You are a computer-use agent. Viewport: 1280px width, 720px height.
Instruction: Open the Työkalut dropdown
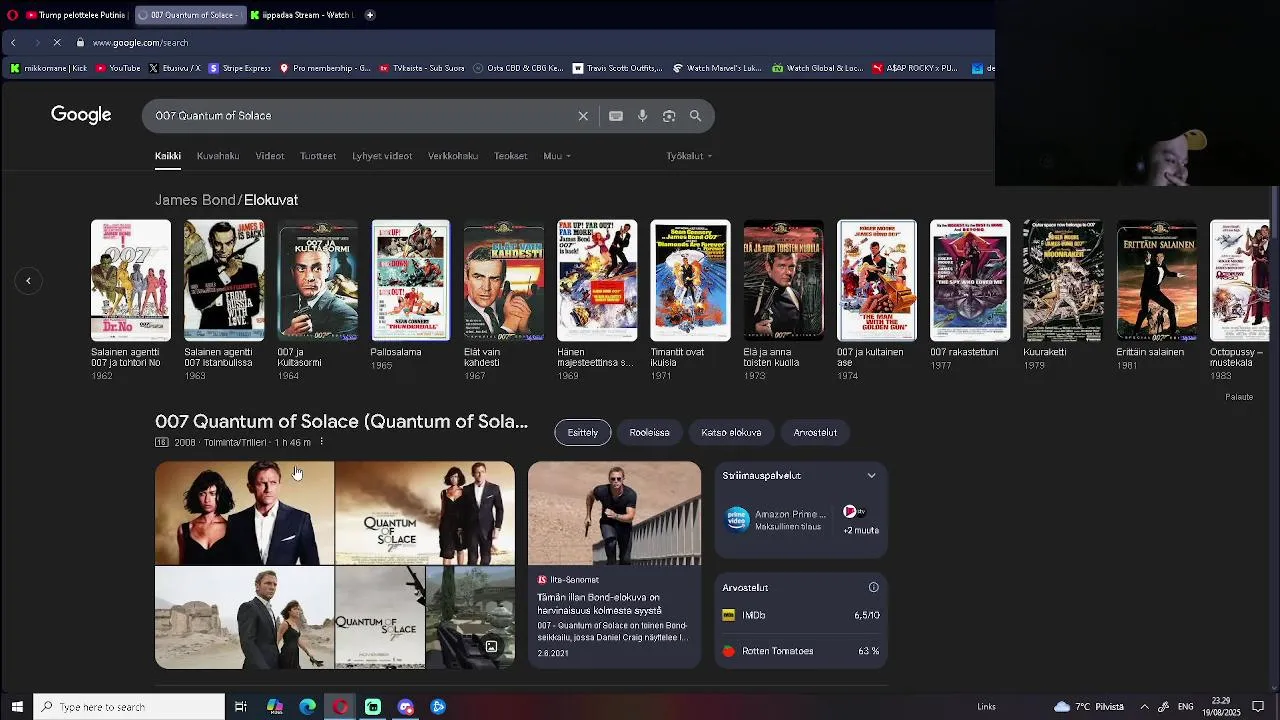pyautogui.click(x=689, y=156)
